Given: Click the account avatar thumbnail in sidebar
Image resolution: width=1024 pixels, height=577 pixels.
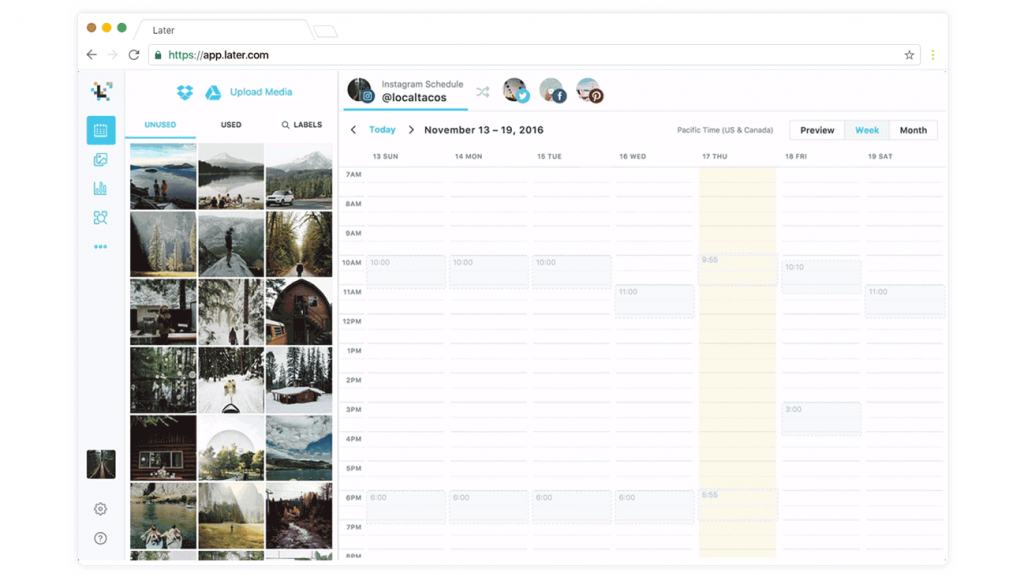Looking at the screenshot, I should pyautogui.click(x=101, y=464).
